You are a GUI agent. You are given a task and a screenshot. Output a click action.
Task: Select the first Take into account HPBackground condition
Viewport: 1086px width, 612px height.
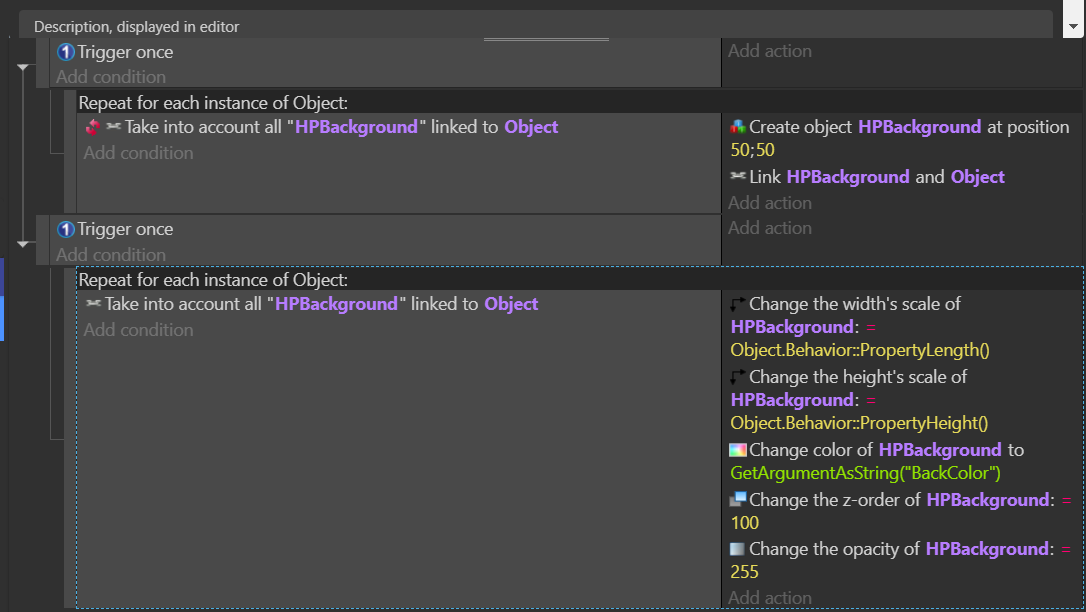(x=321, y=127)
